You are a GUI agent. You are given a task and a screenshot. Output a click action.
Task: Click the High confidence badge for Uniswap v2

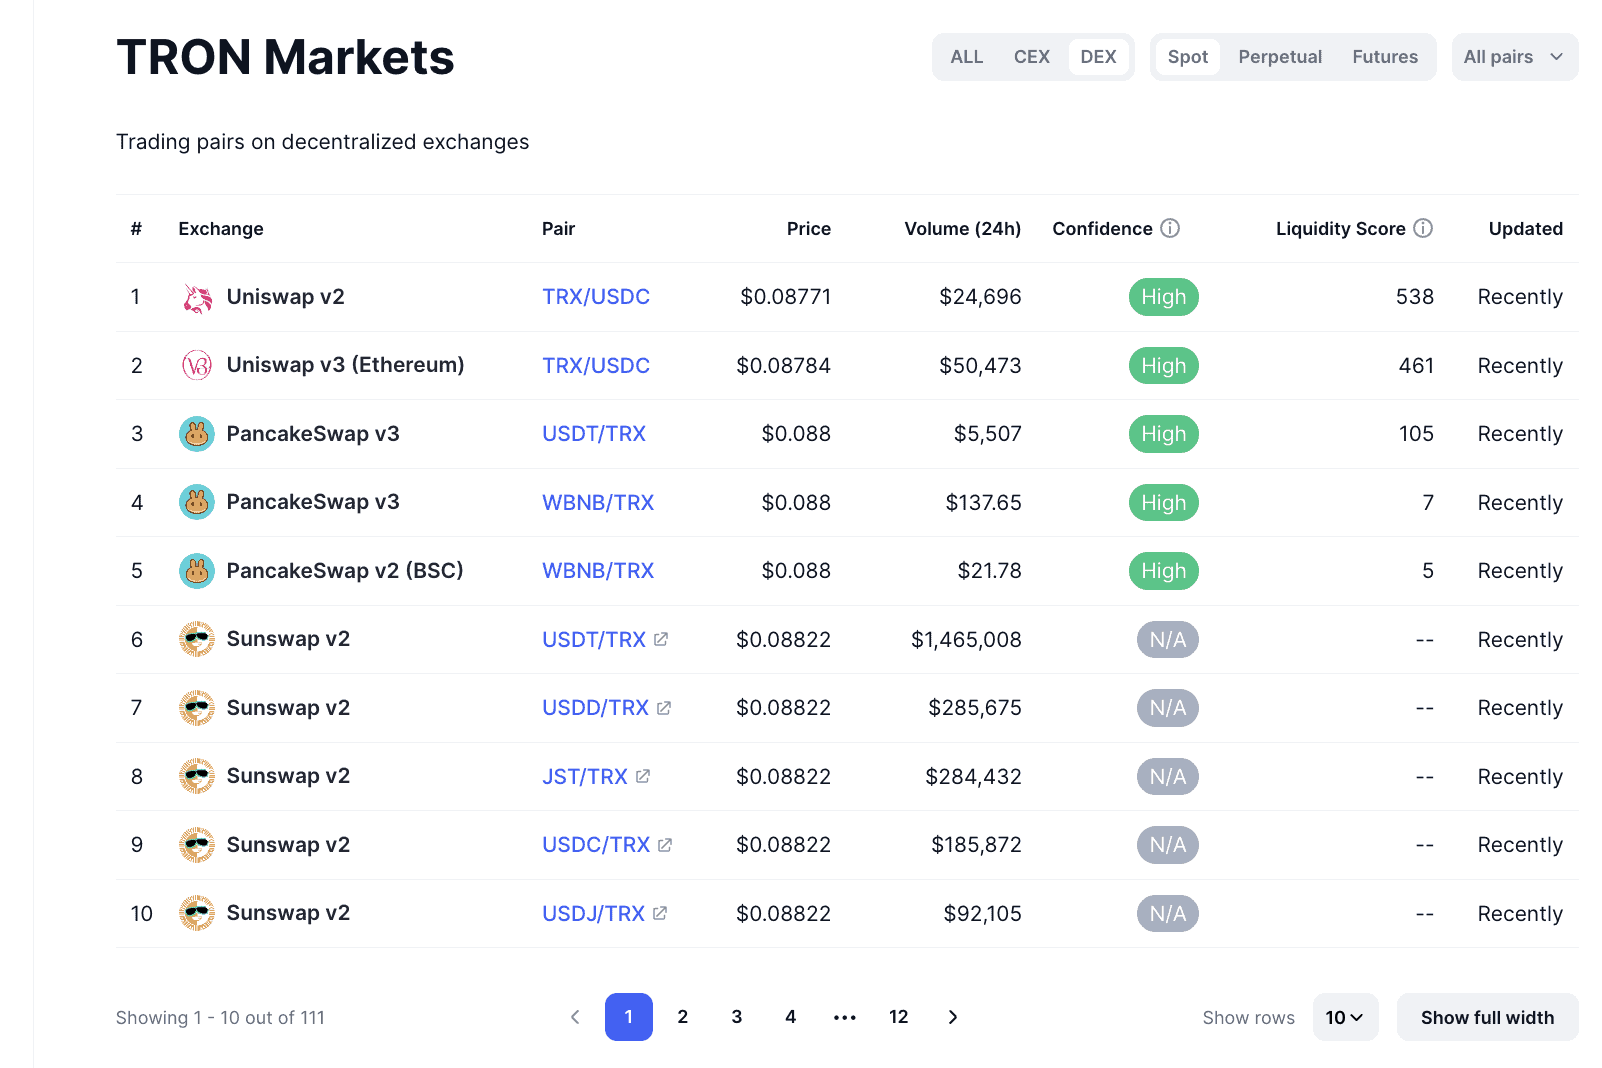(1163, 298)
